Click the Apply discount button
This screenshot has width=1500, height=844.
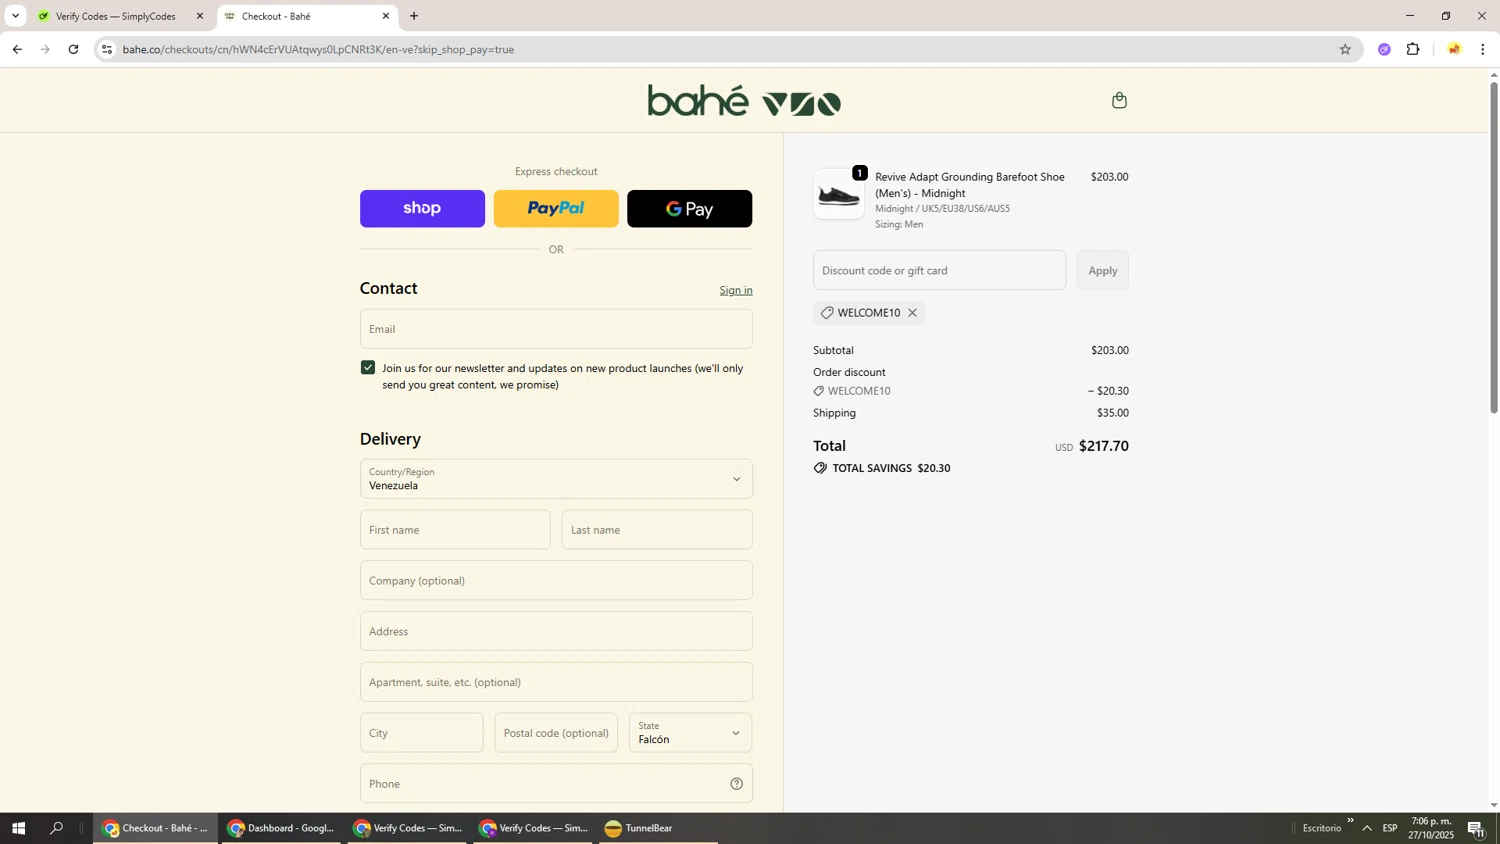[x=1103, y=271]
